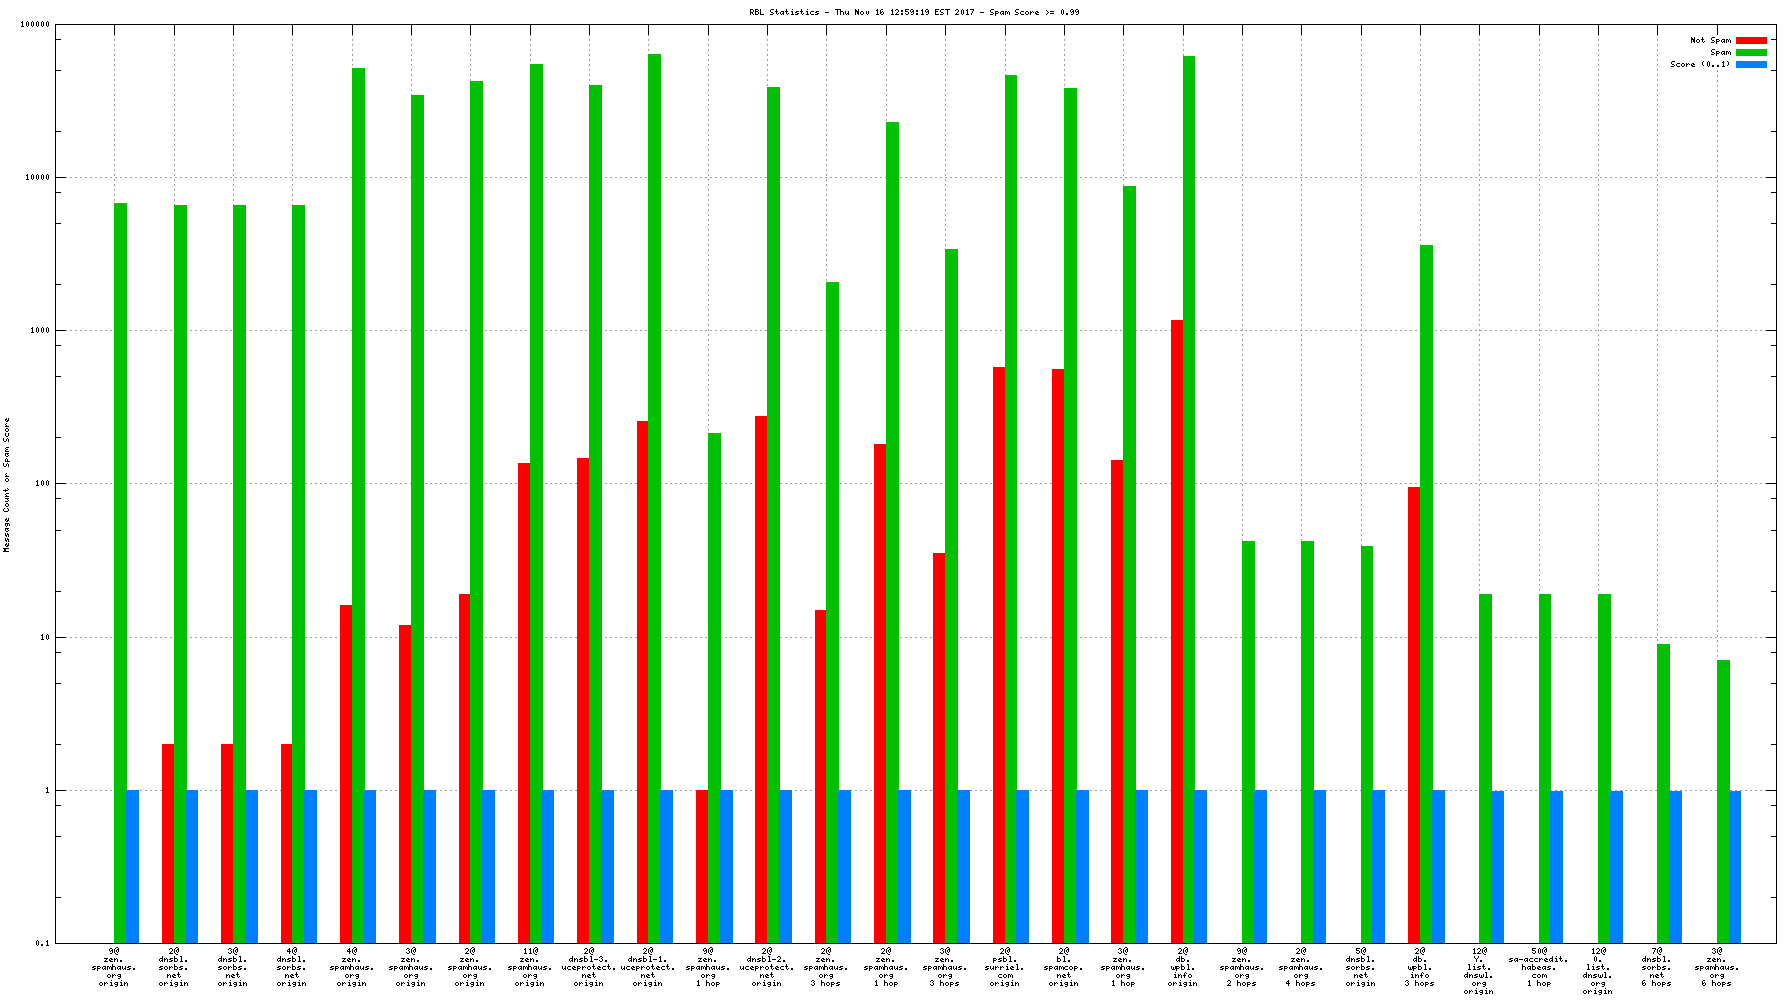This screenshot has width=1792, height=1008.
Task: Select the green spam bar for 9@ zen.spamhaus.org origin
Action: [120, 570]
